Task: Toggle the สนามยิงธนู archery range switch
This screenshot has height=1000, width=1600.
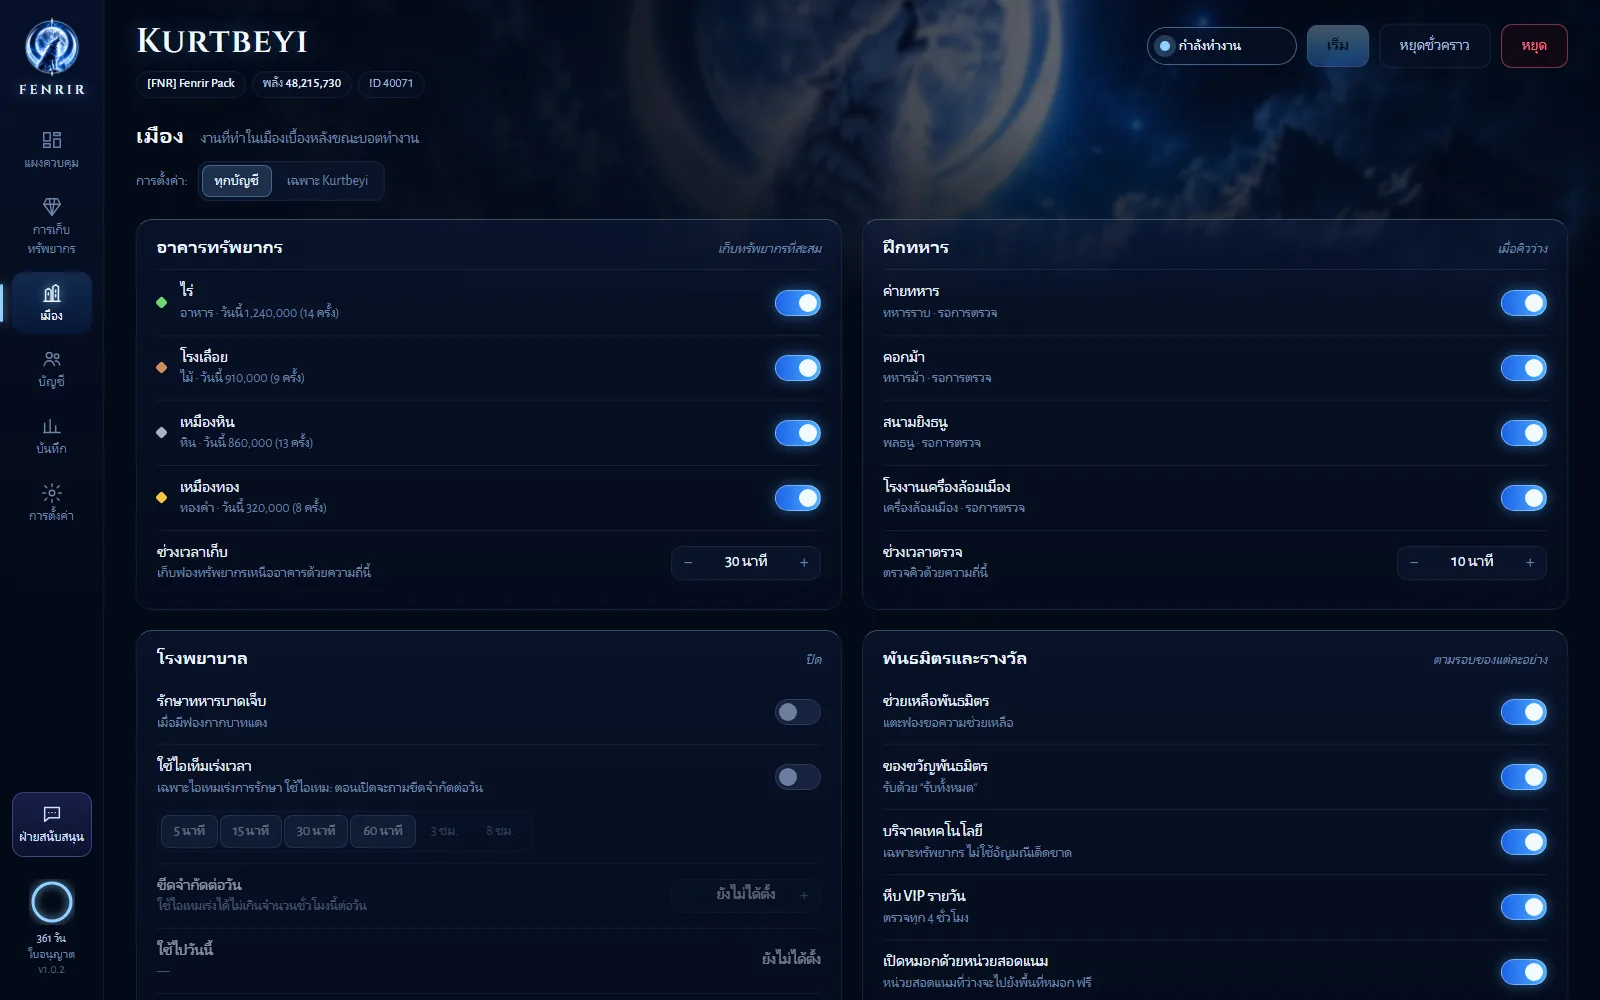Action: (x=1524, y=433)
